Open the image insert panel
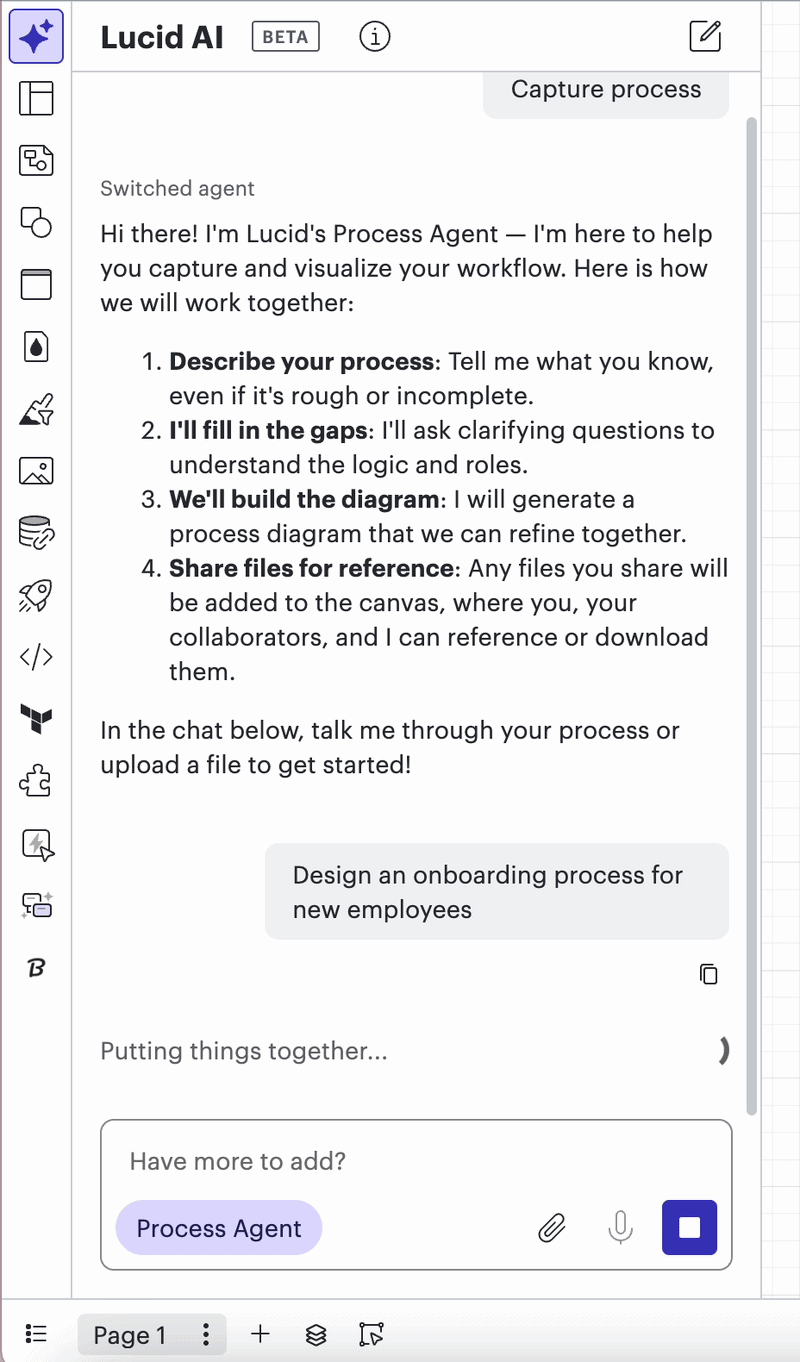The height and width of the screenshot is (1362, 800). coord(36,470)
